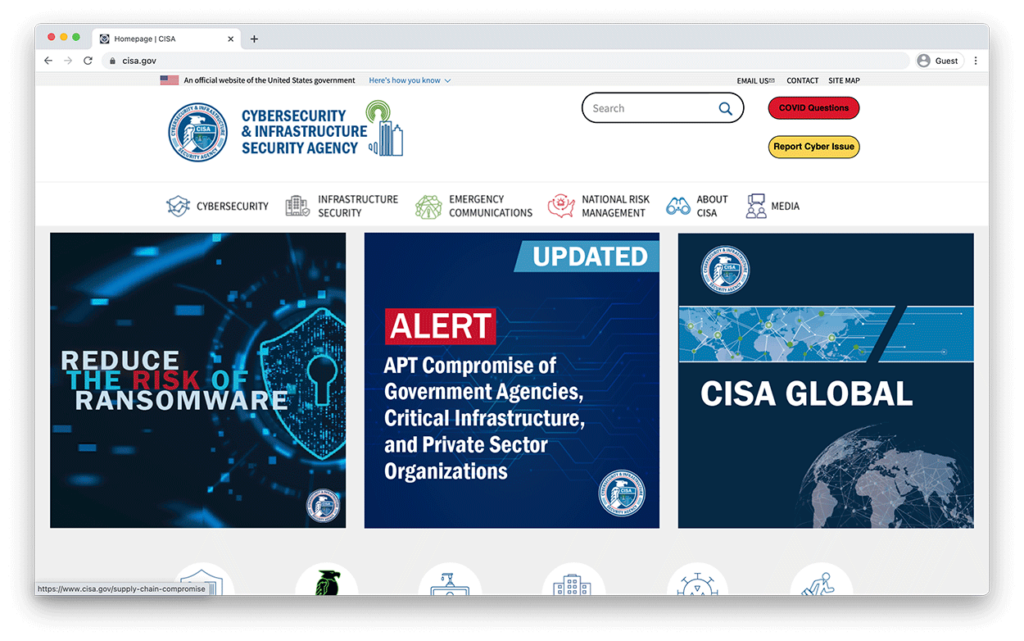Open a new tab with plus button
This screenshot has height=641, width=1024.
click(x=254, y=39)
